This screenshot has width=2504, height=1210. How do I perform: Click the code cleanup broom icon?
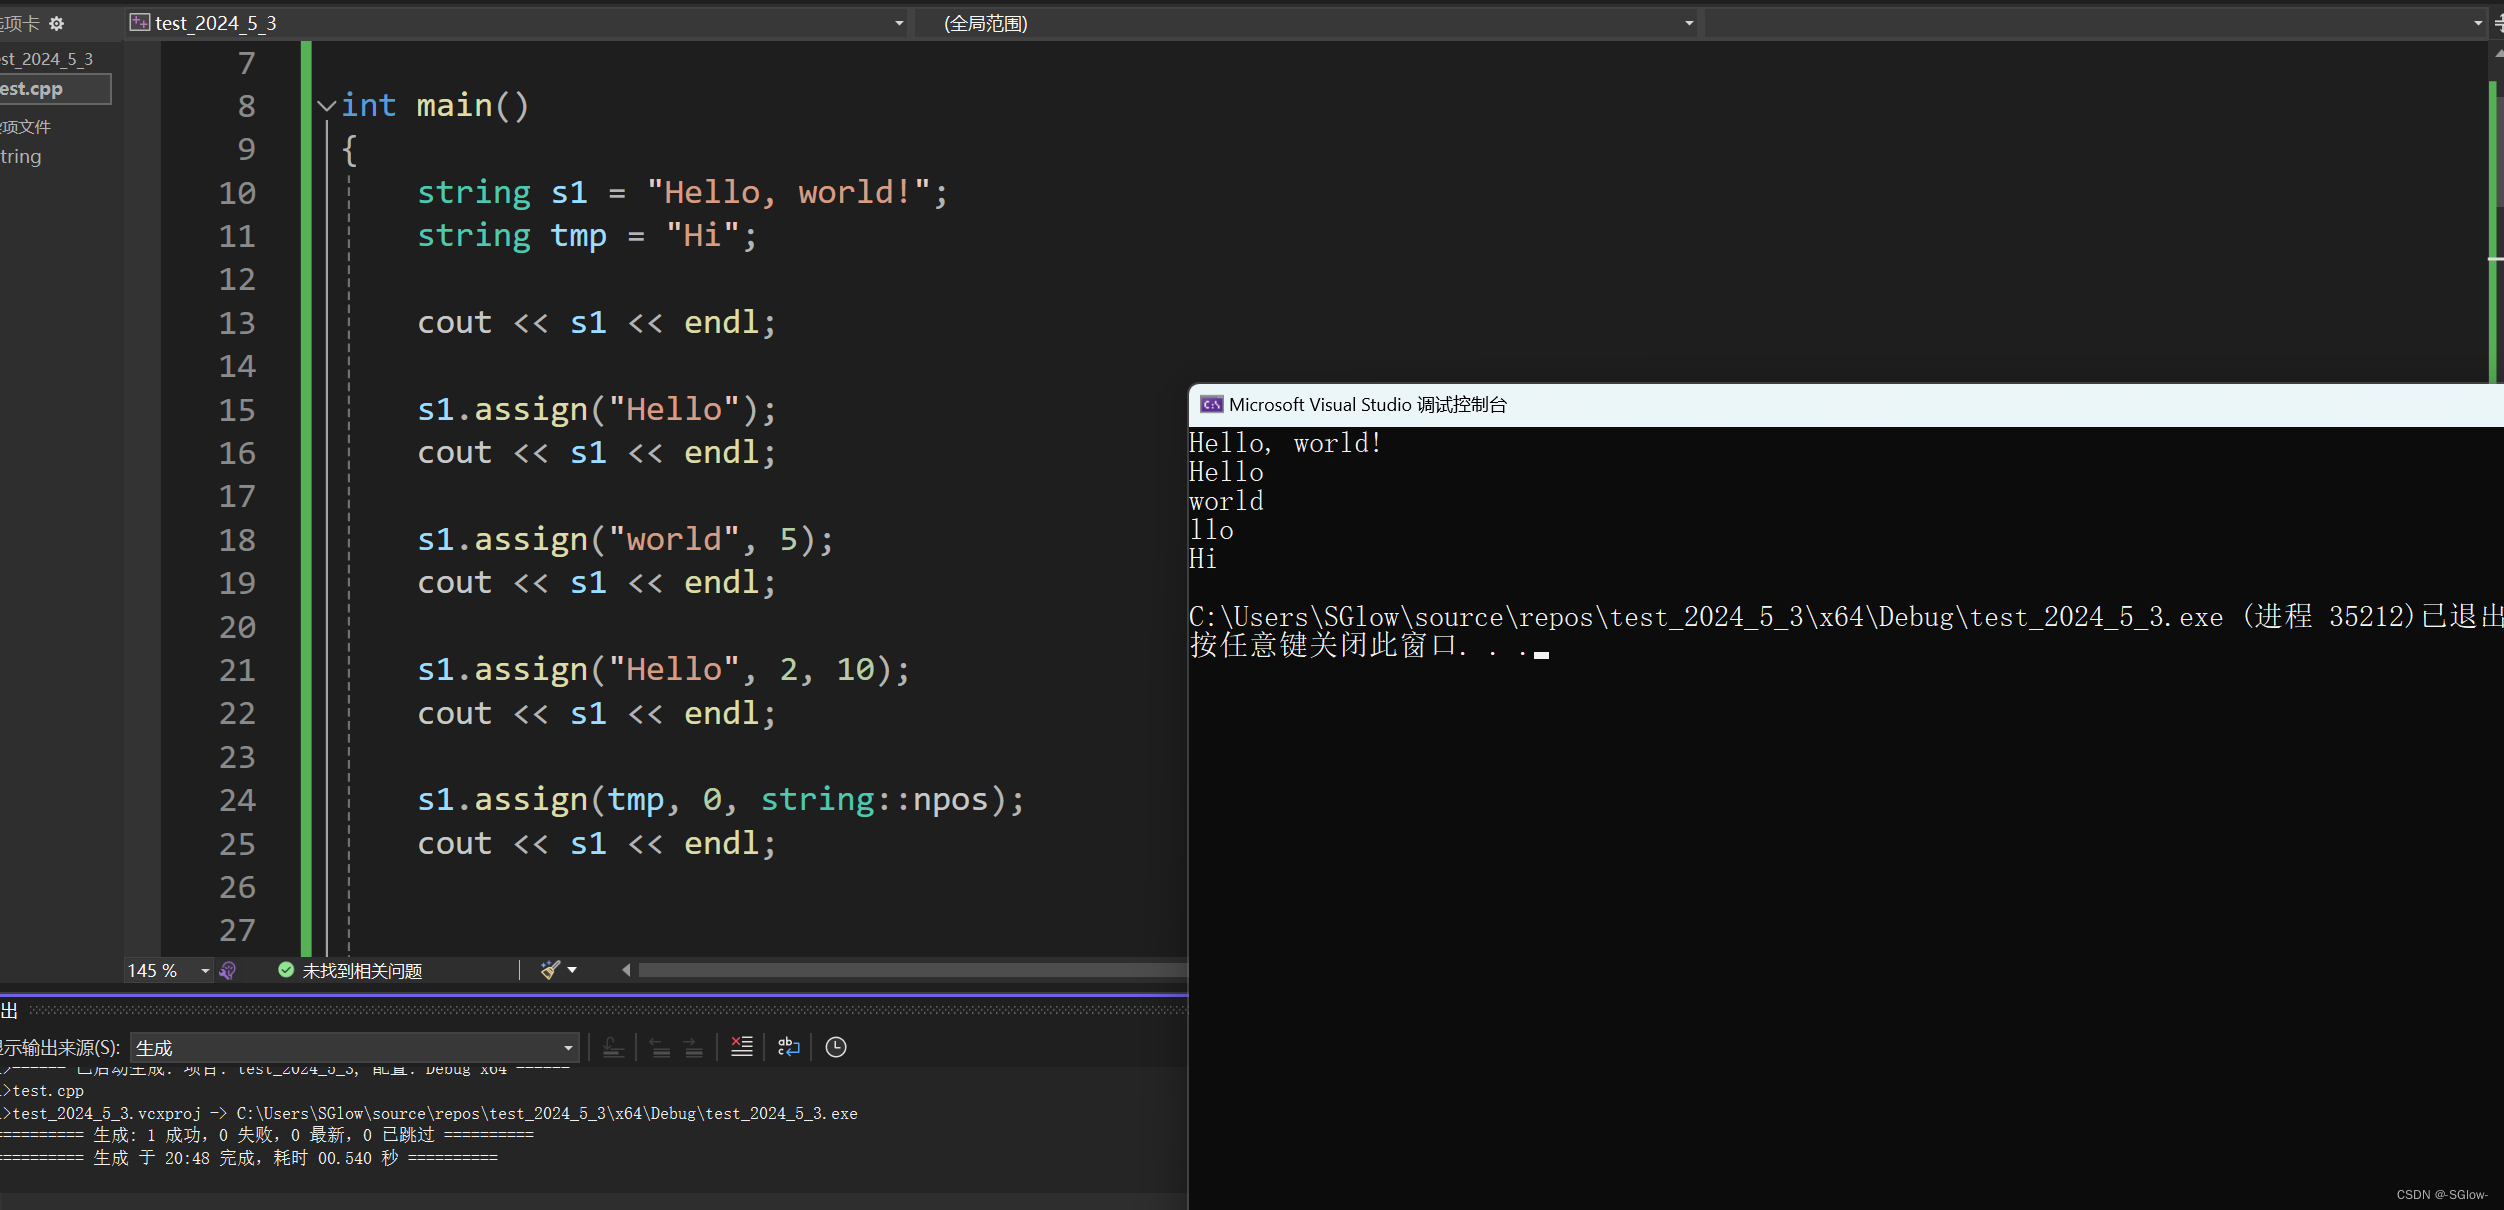[549, 970]
